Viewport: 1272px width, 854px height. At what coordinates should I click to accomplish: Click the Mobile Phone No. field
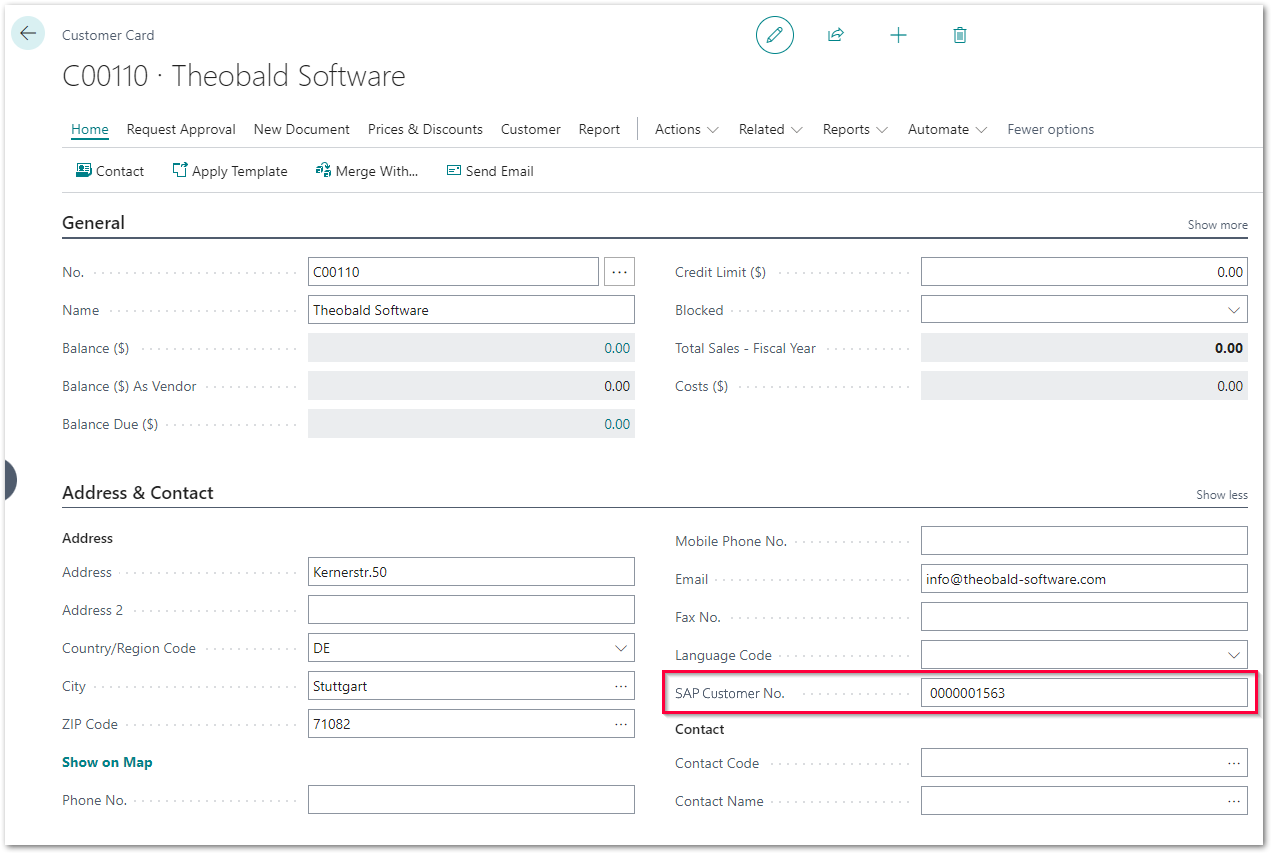click(x=1084, y=541)
